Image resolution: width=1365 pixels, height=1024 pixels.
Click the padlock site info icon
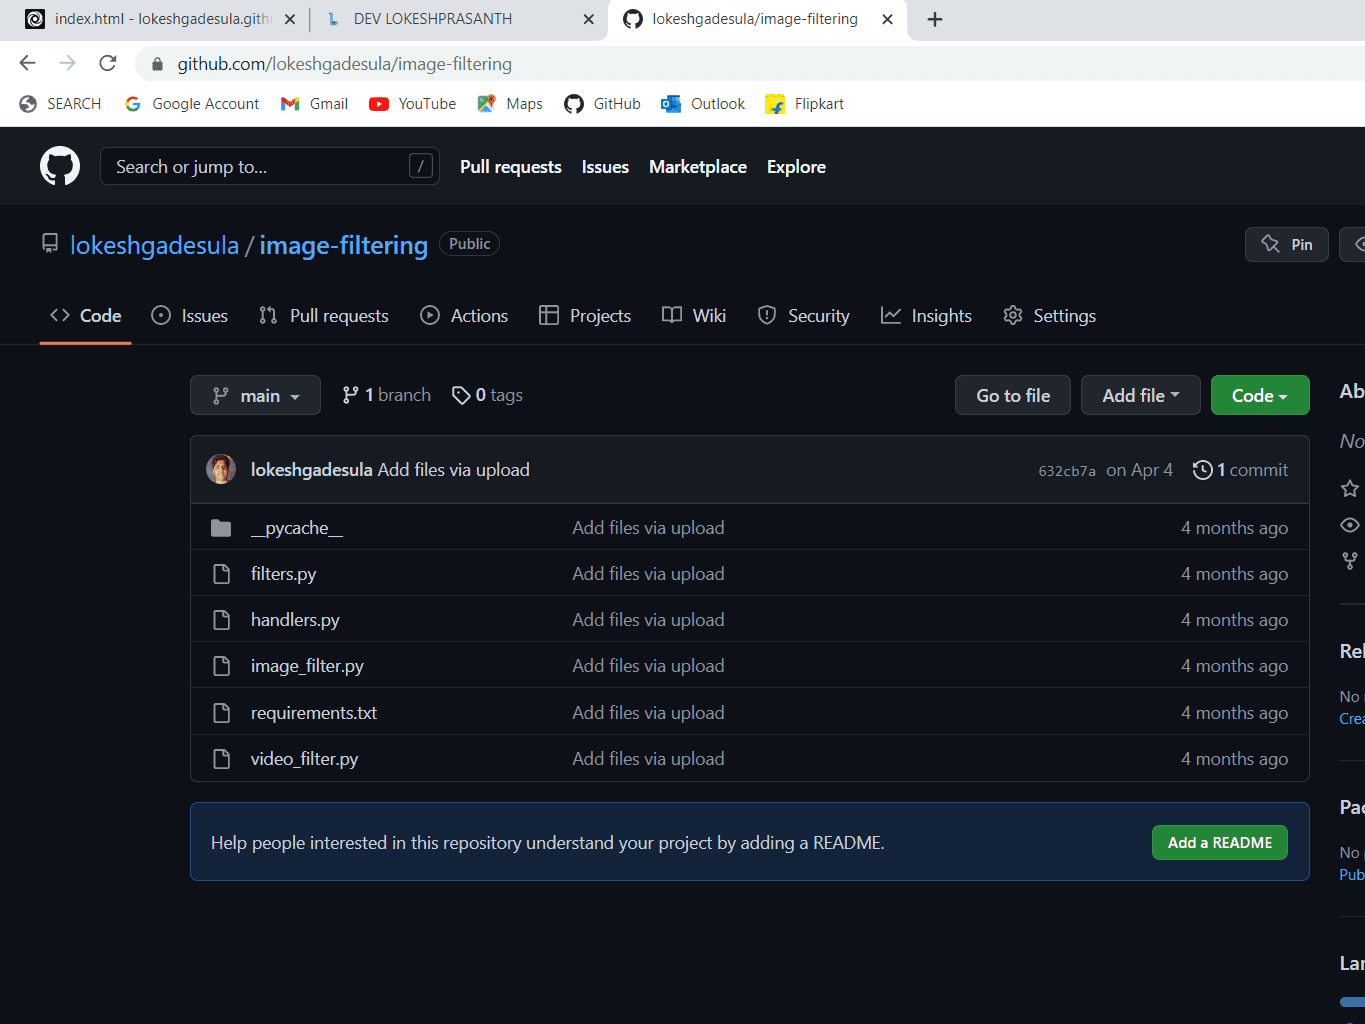tap(157, 64)
